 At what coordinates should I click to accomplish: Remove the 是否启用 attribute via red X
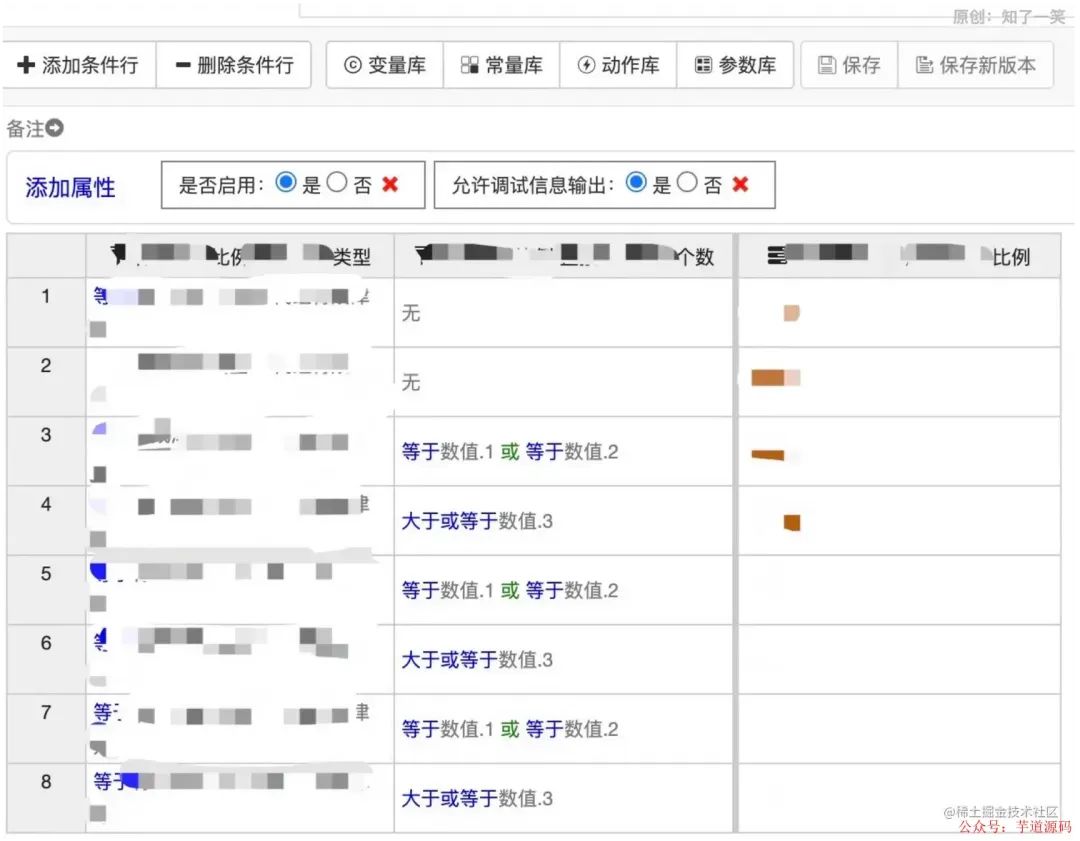(x=390, y=184)
